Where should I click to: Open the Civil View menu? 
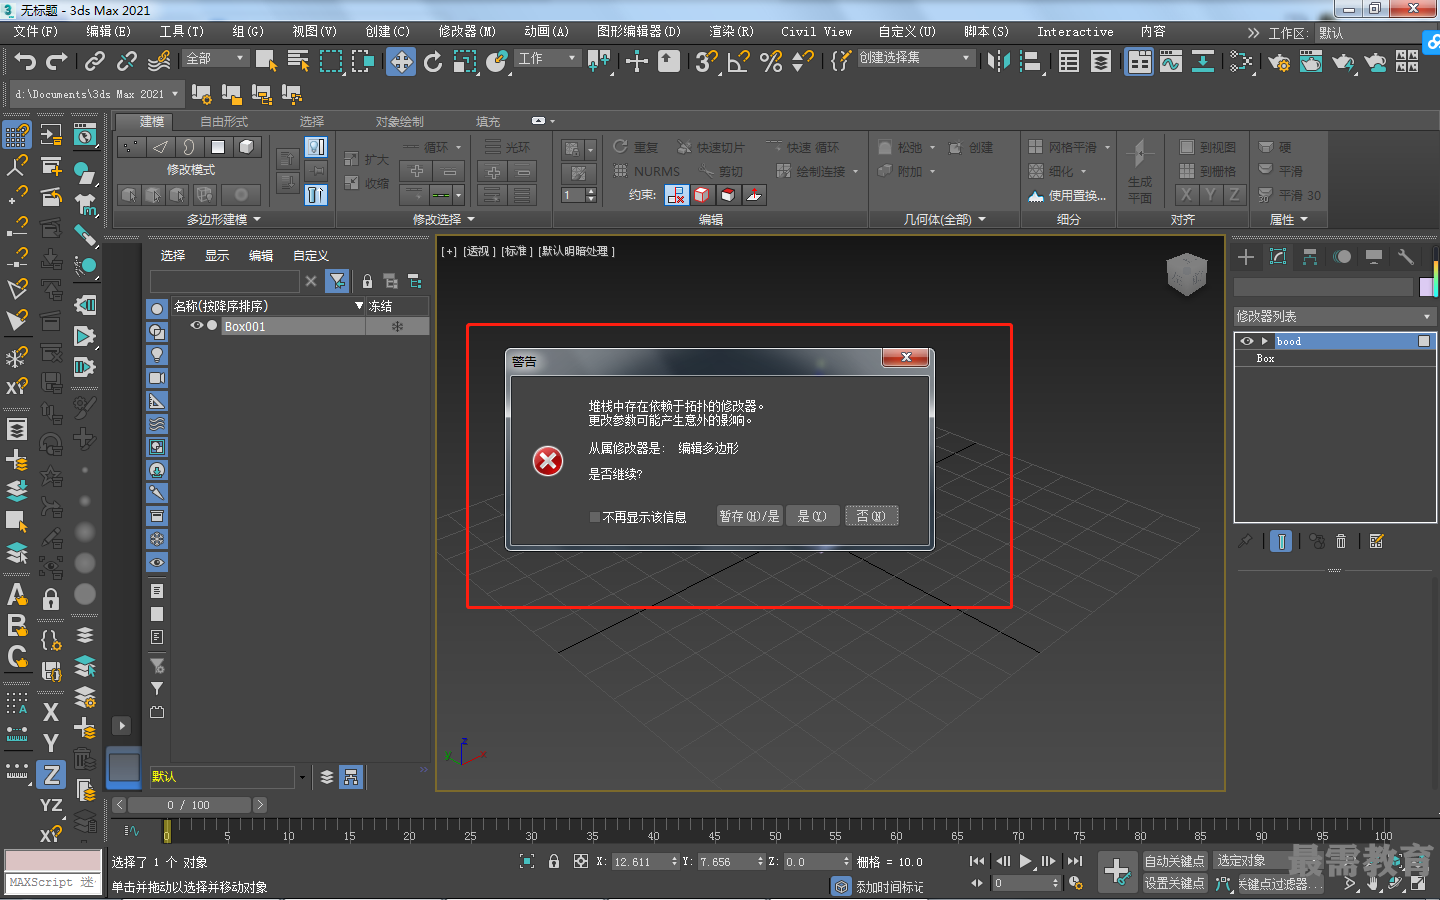pyautogui.click(x=817, y=32)
